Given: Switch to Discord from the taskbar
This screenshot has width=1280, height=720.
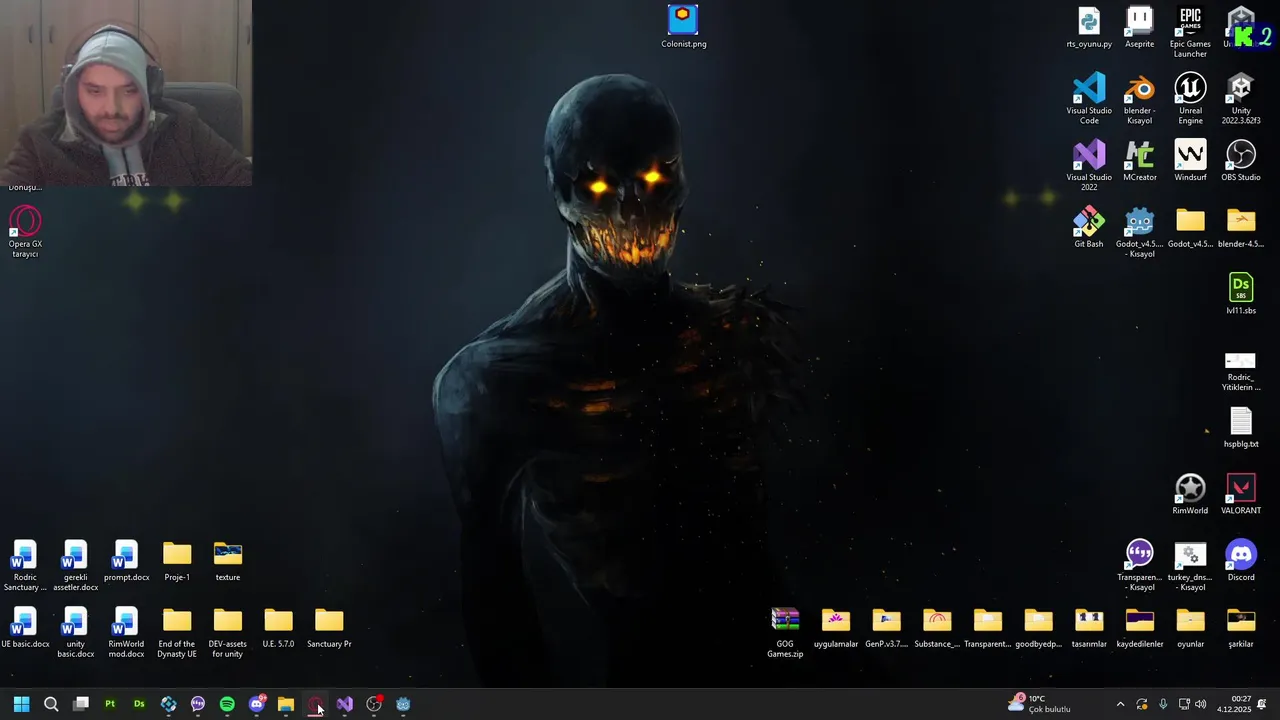Looking at the screenshot, I should coord(257,704).
